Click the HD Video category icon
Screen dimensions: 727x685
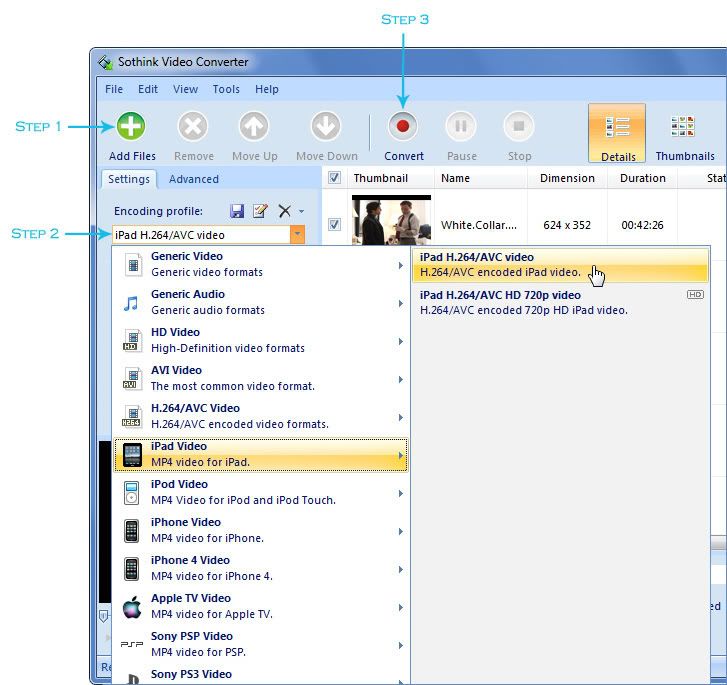click(133, 341)
